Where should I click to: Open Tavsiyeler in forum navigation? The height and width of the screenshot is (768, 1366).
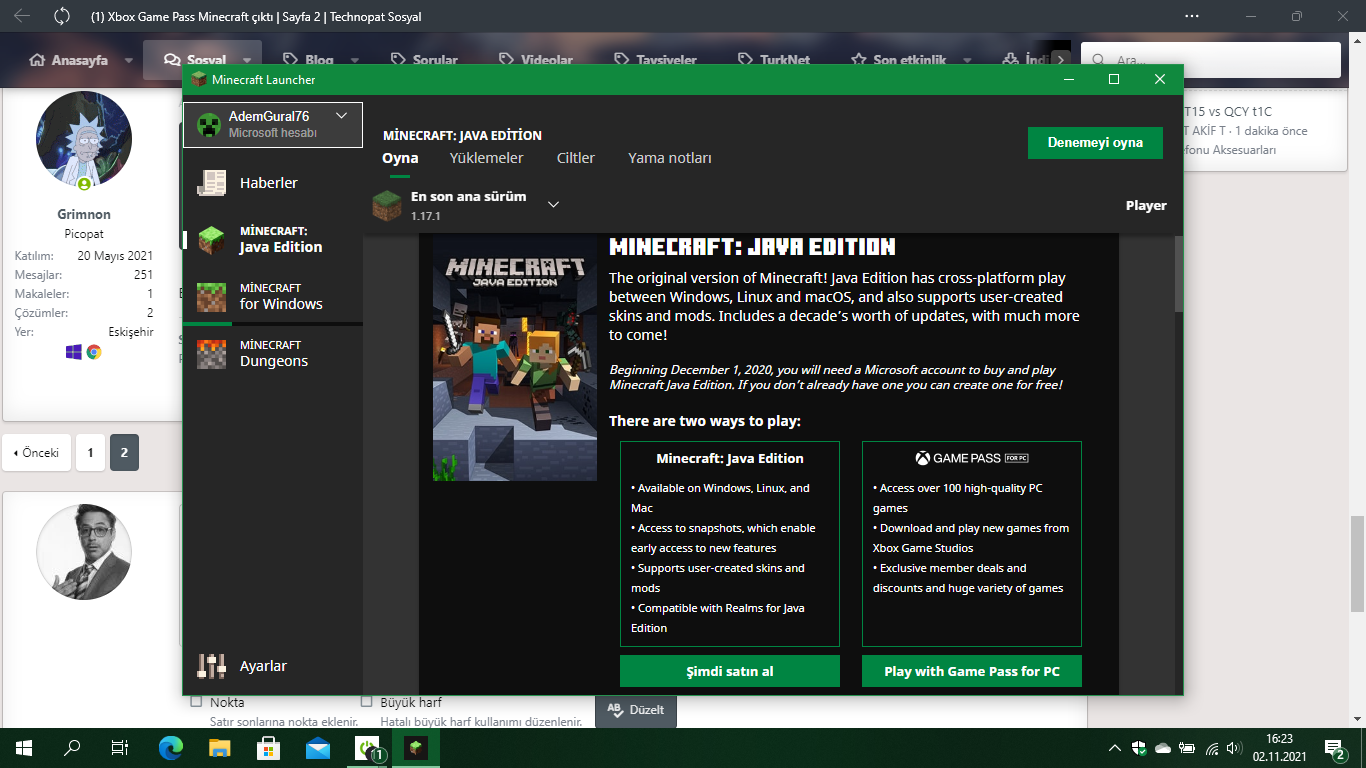tap(655, 60)
